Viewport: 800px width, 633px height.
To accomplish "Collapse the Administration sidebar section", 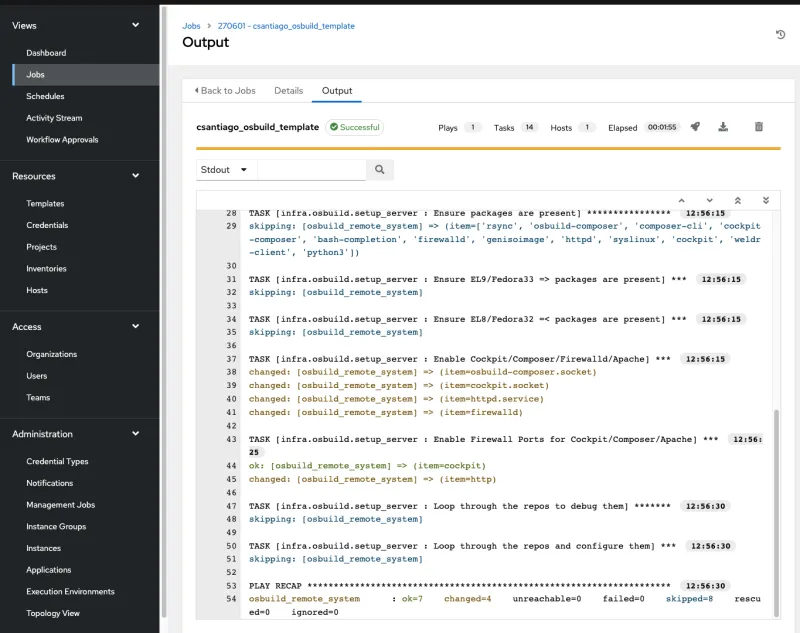I will click(136, 434).
